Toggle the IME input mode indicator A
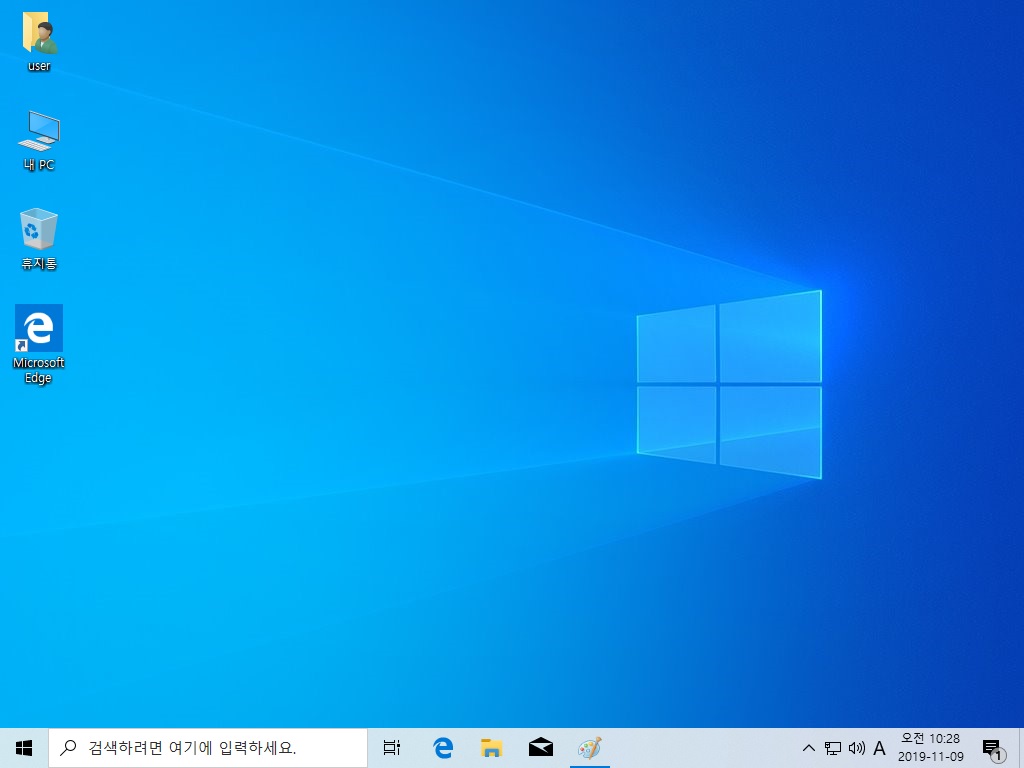Screen dimensions: 1024x768 (879, 748)
